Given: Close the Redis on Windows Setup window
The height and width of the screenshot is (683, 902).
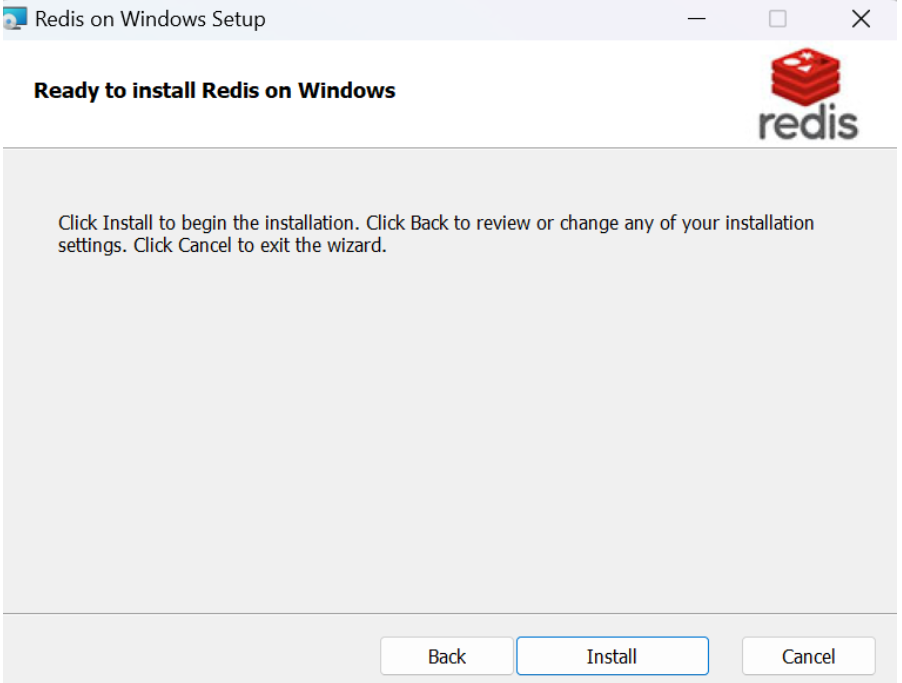Looking at the screenshot, I should click(x=861, y=19).
